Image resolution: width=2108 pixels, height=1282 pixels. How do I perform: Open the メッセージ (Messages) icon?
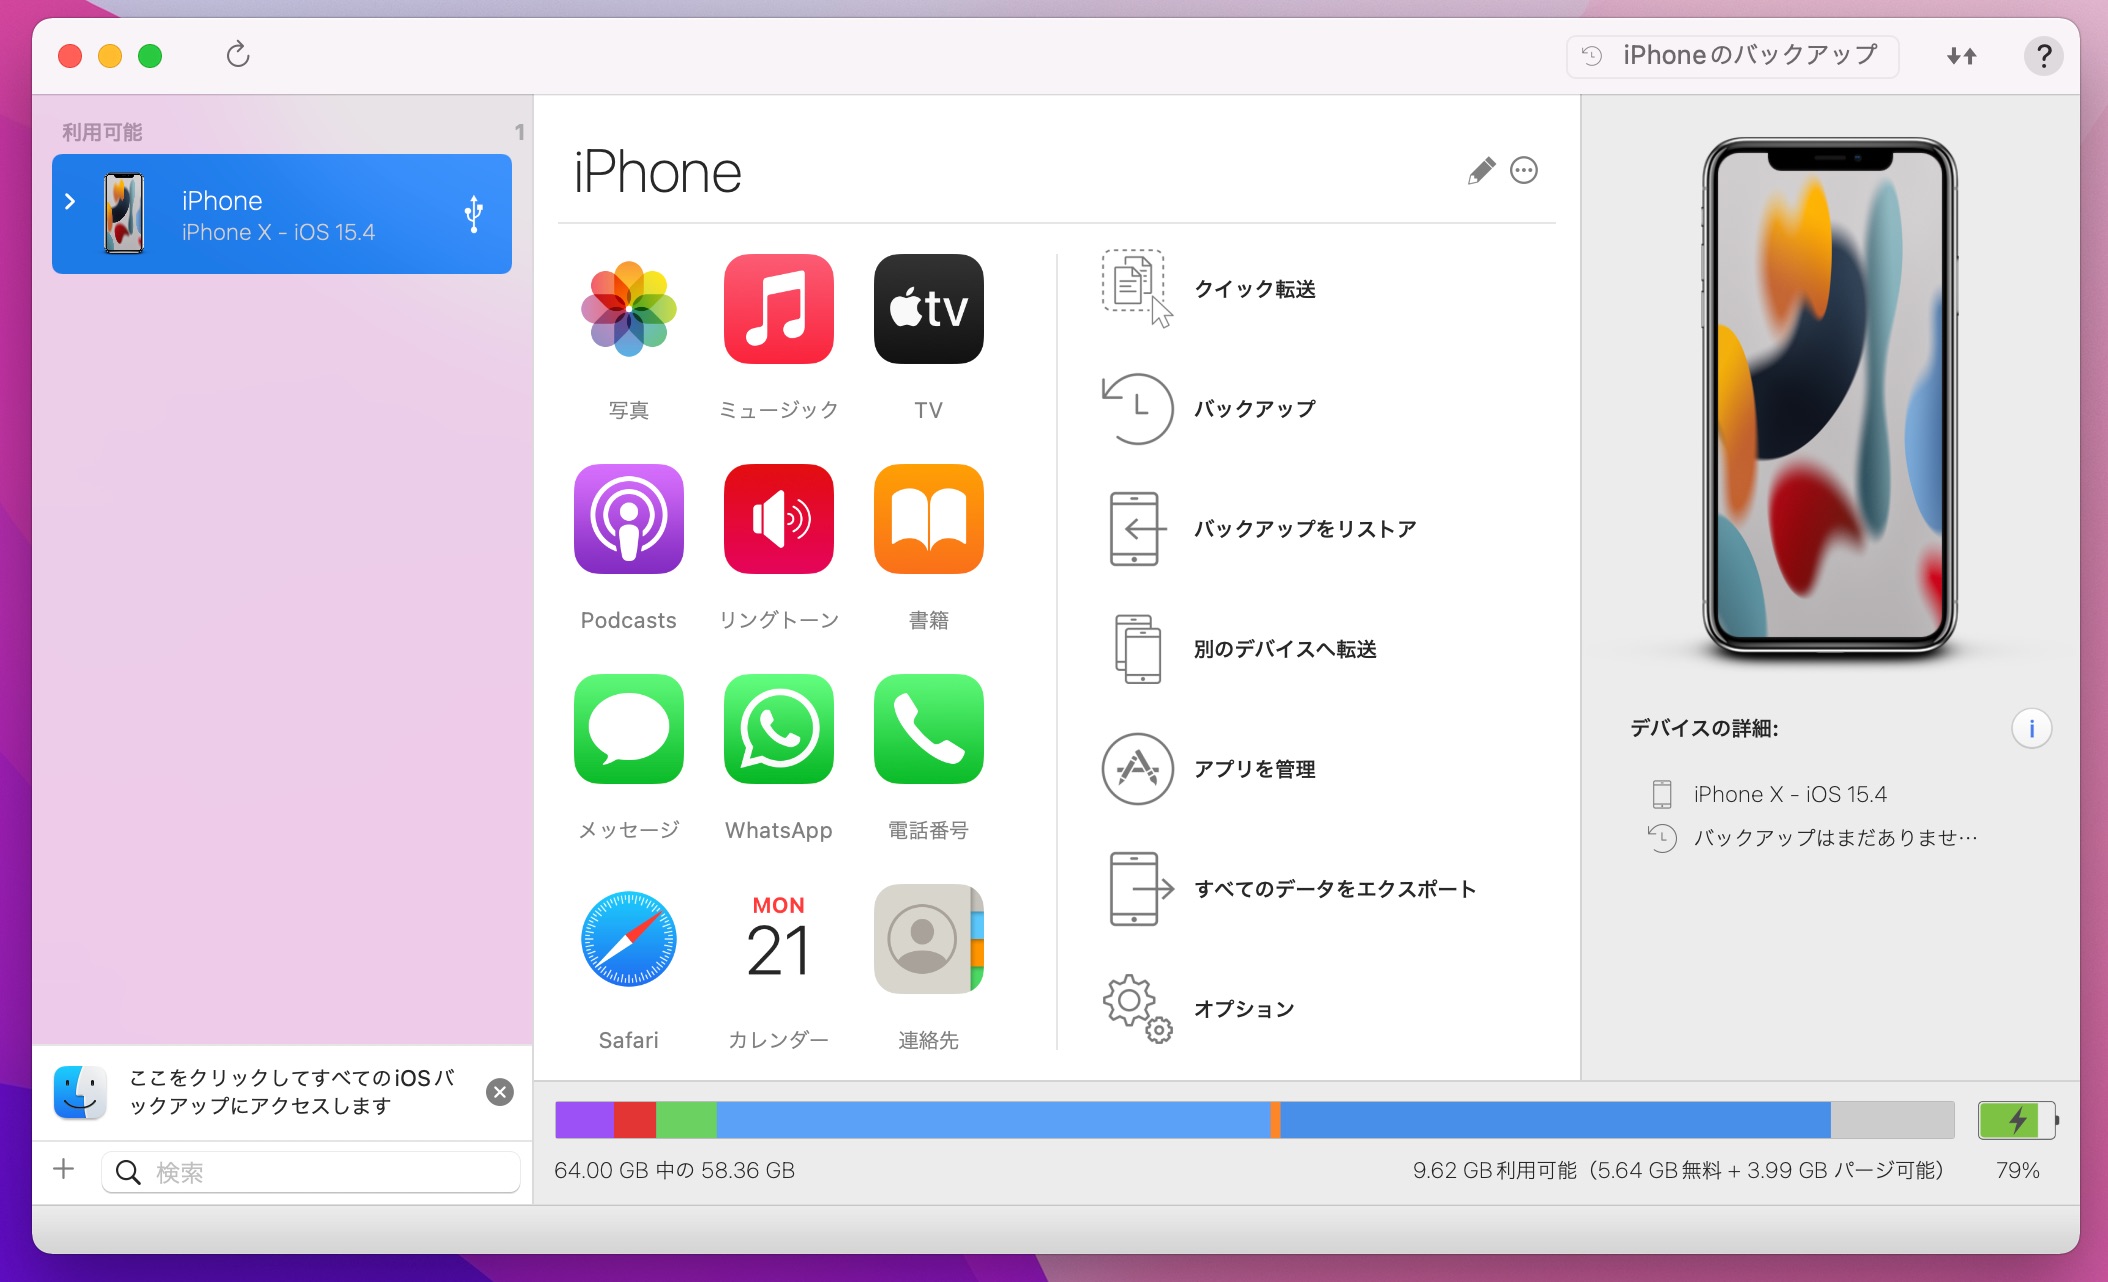point(629,729)
